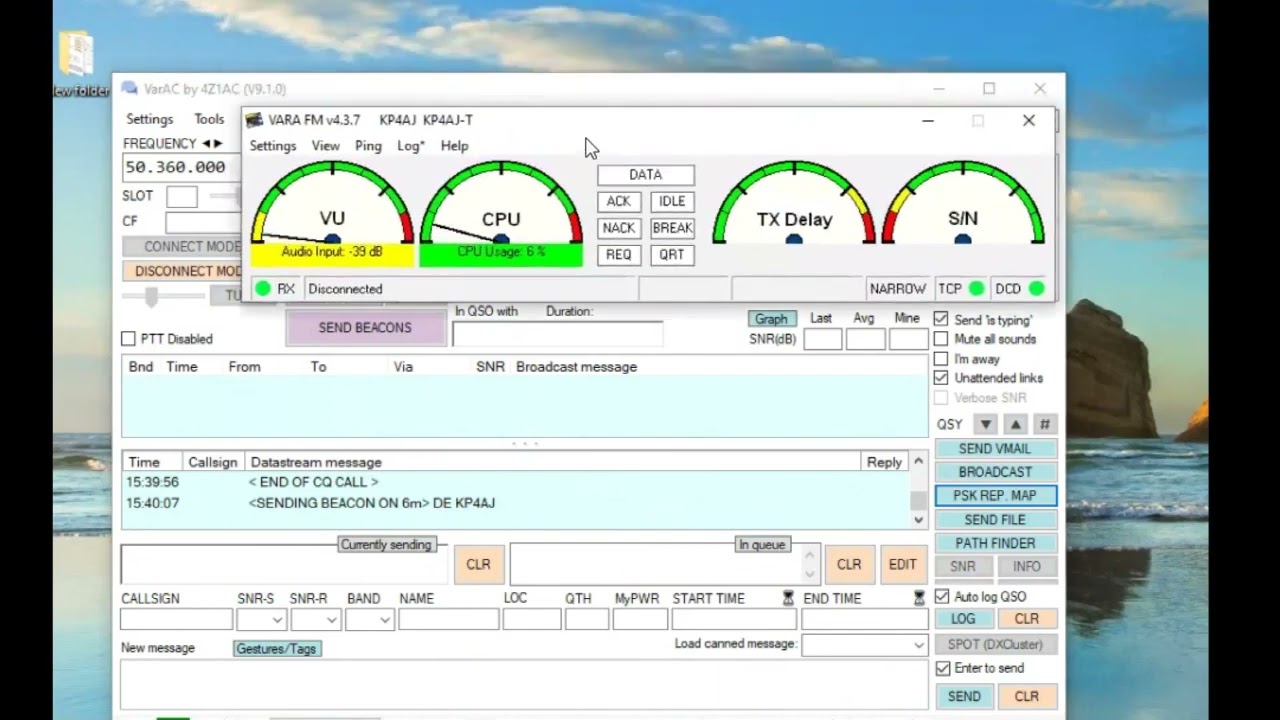Click the green RX indicator light
This screenshot has width=1280, height=720.
point(263,289)
